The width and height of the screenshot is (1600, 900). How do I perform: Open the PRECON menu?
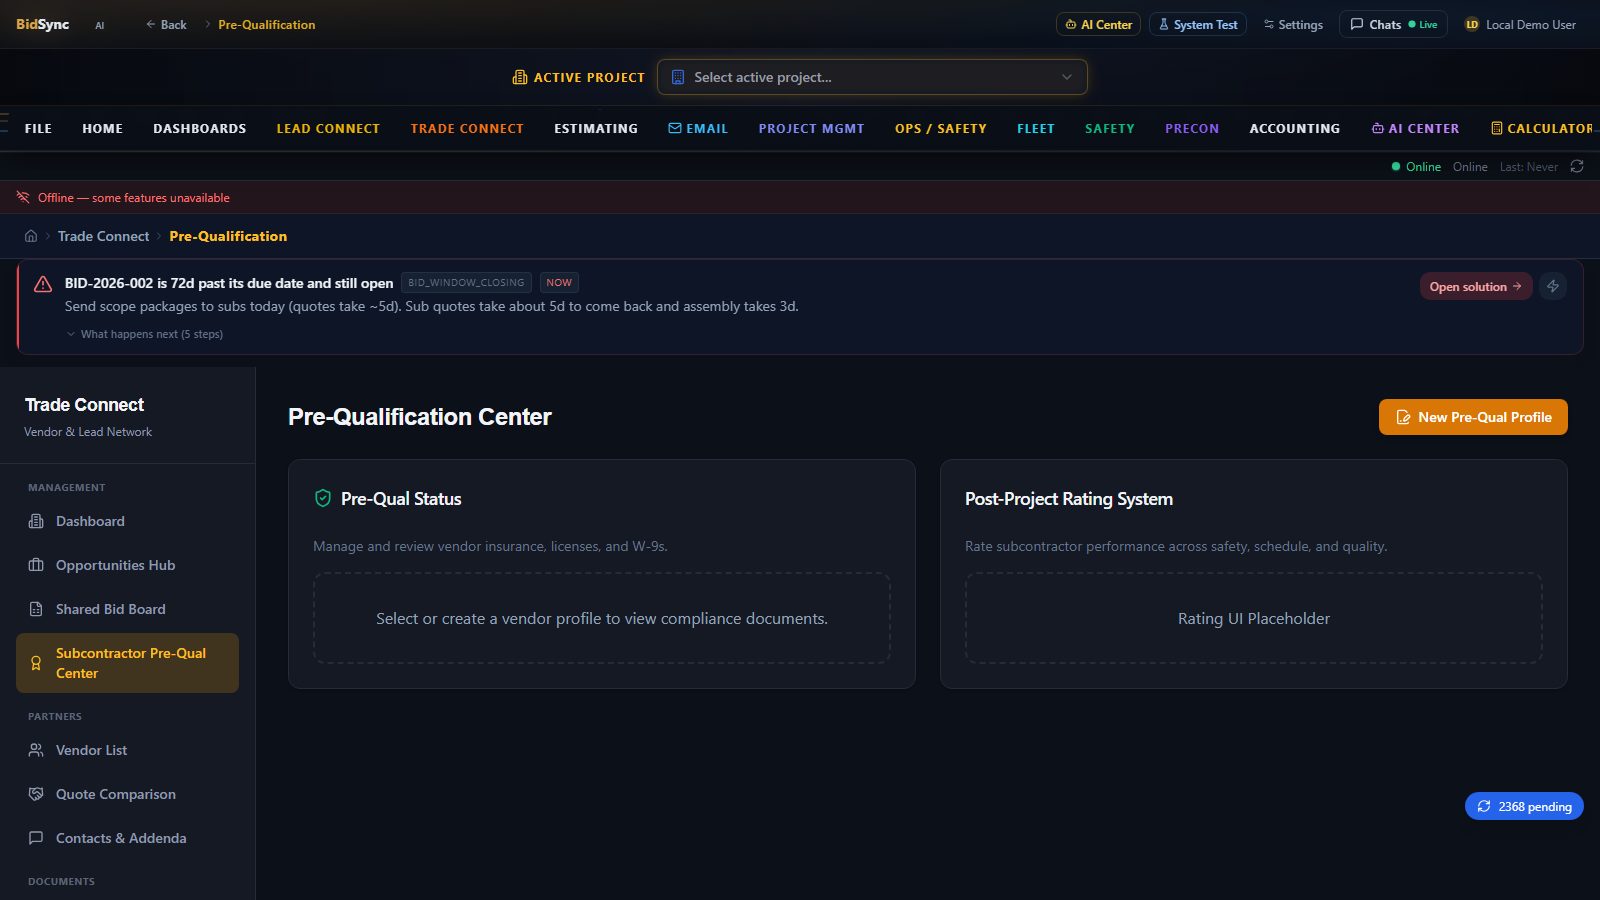tap(1192, 128)
